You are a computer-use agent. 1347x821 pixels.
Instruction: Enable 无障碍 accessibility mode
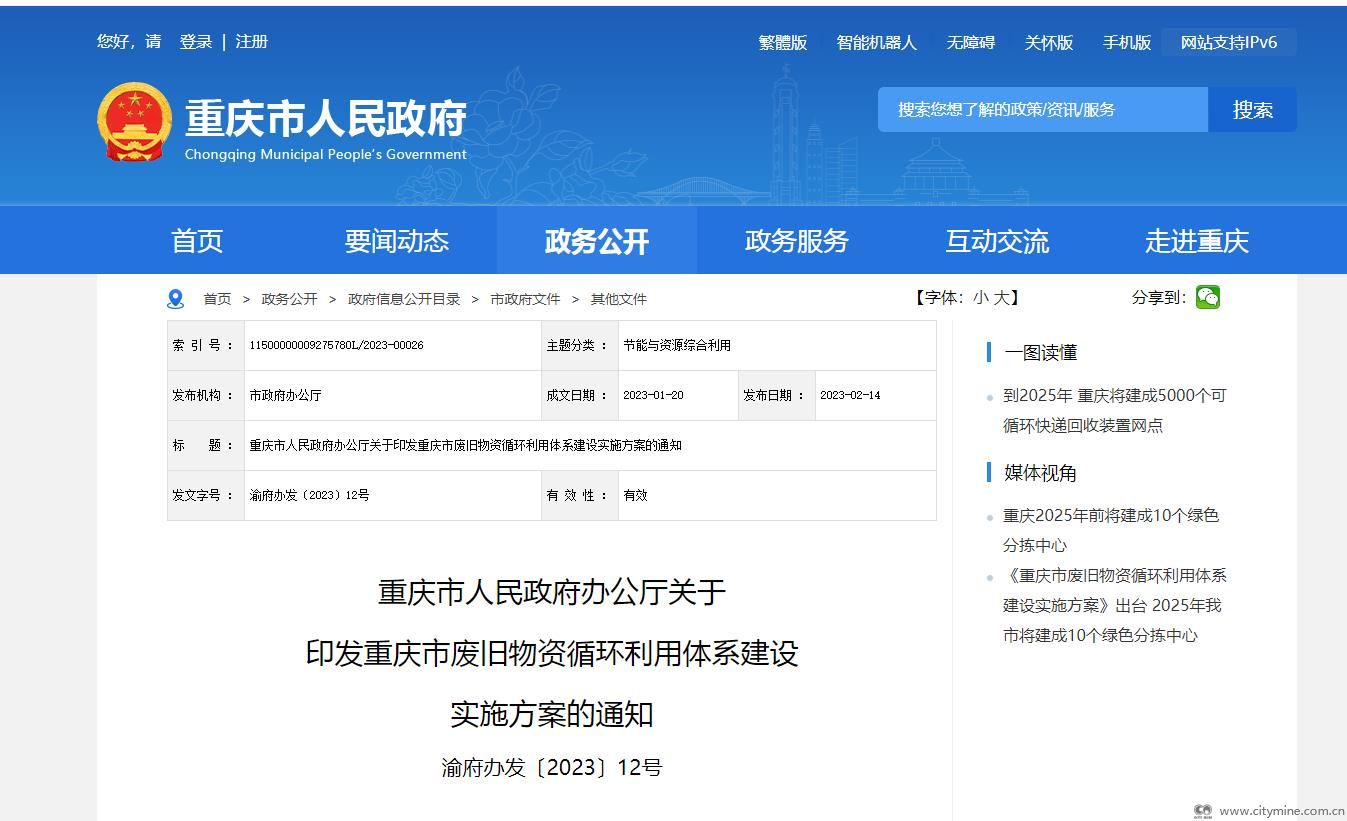[971, 43]
